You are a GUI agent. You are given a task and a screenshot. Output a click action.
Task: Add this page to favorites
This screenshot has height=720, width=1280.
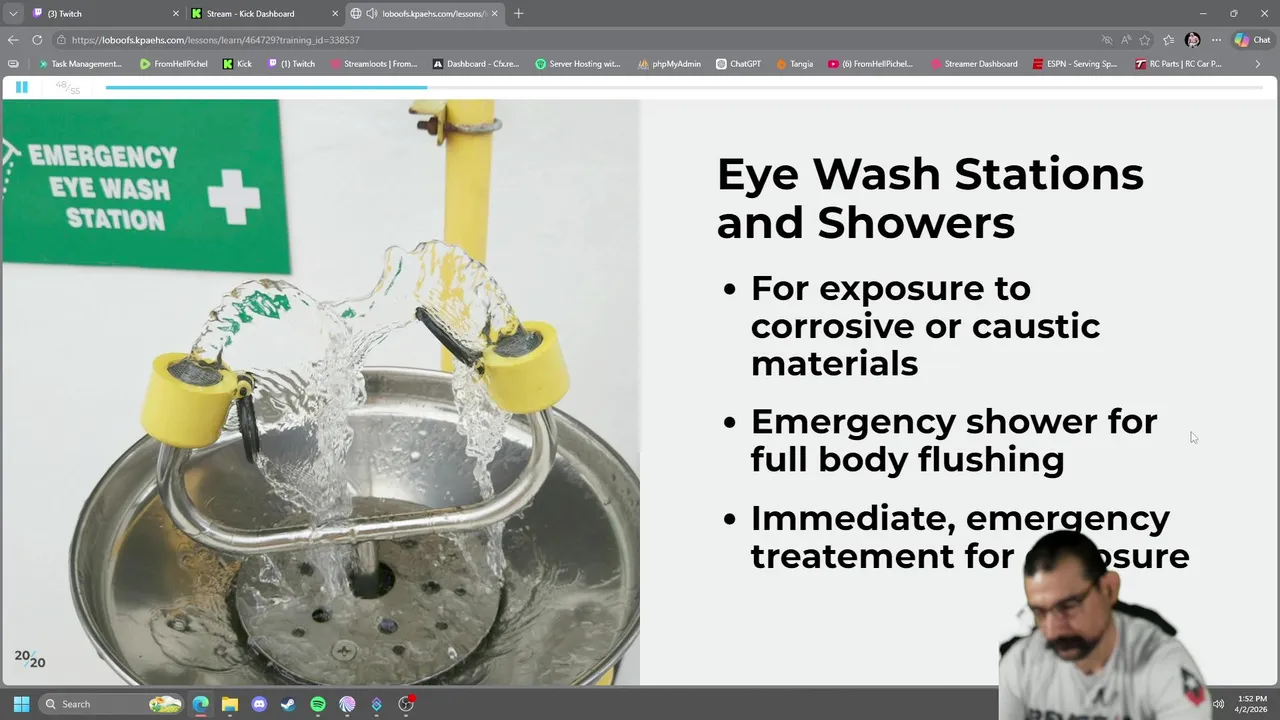[x=1145, y=40]
